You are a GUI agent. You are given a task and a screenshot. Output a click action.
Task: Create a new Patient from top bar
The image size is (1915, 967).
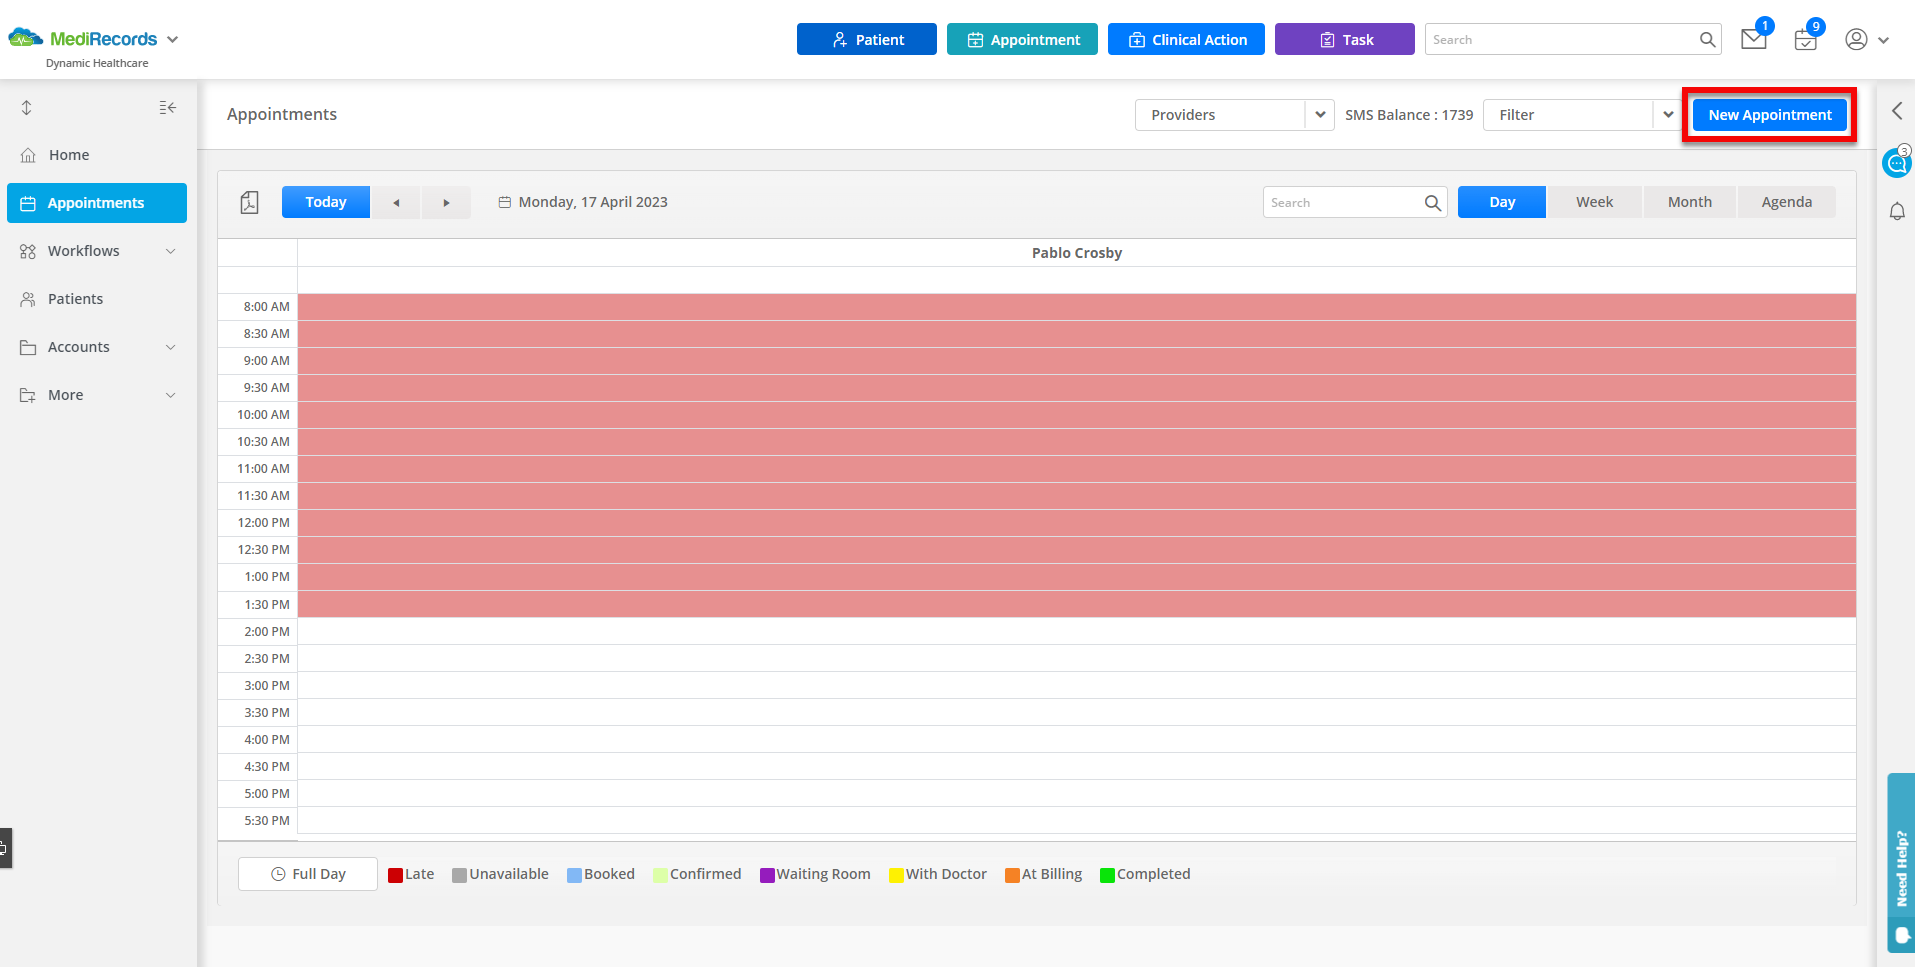[x=866, y=40]
